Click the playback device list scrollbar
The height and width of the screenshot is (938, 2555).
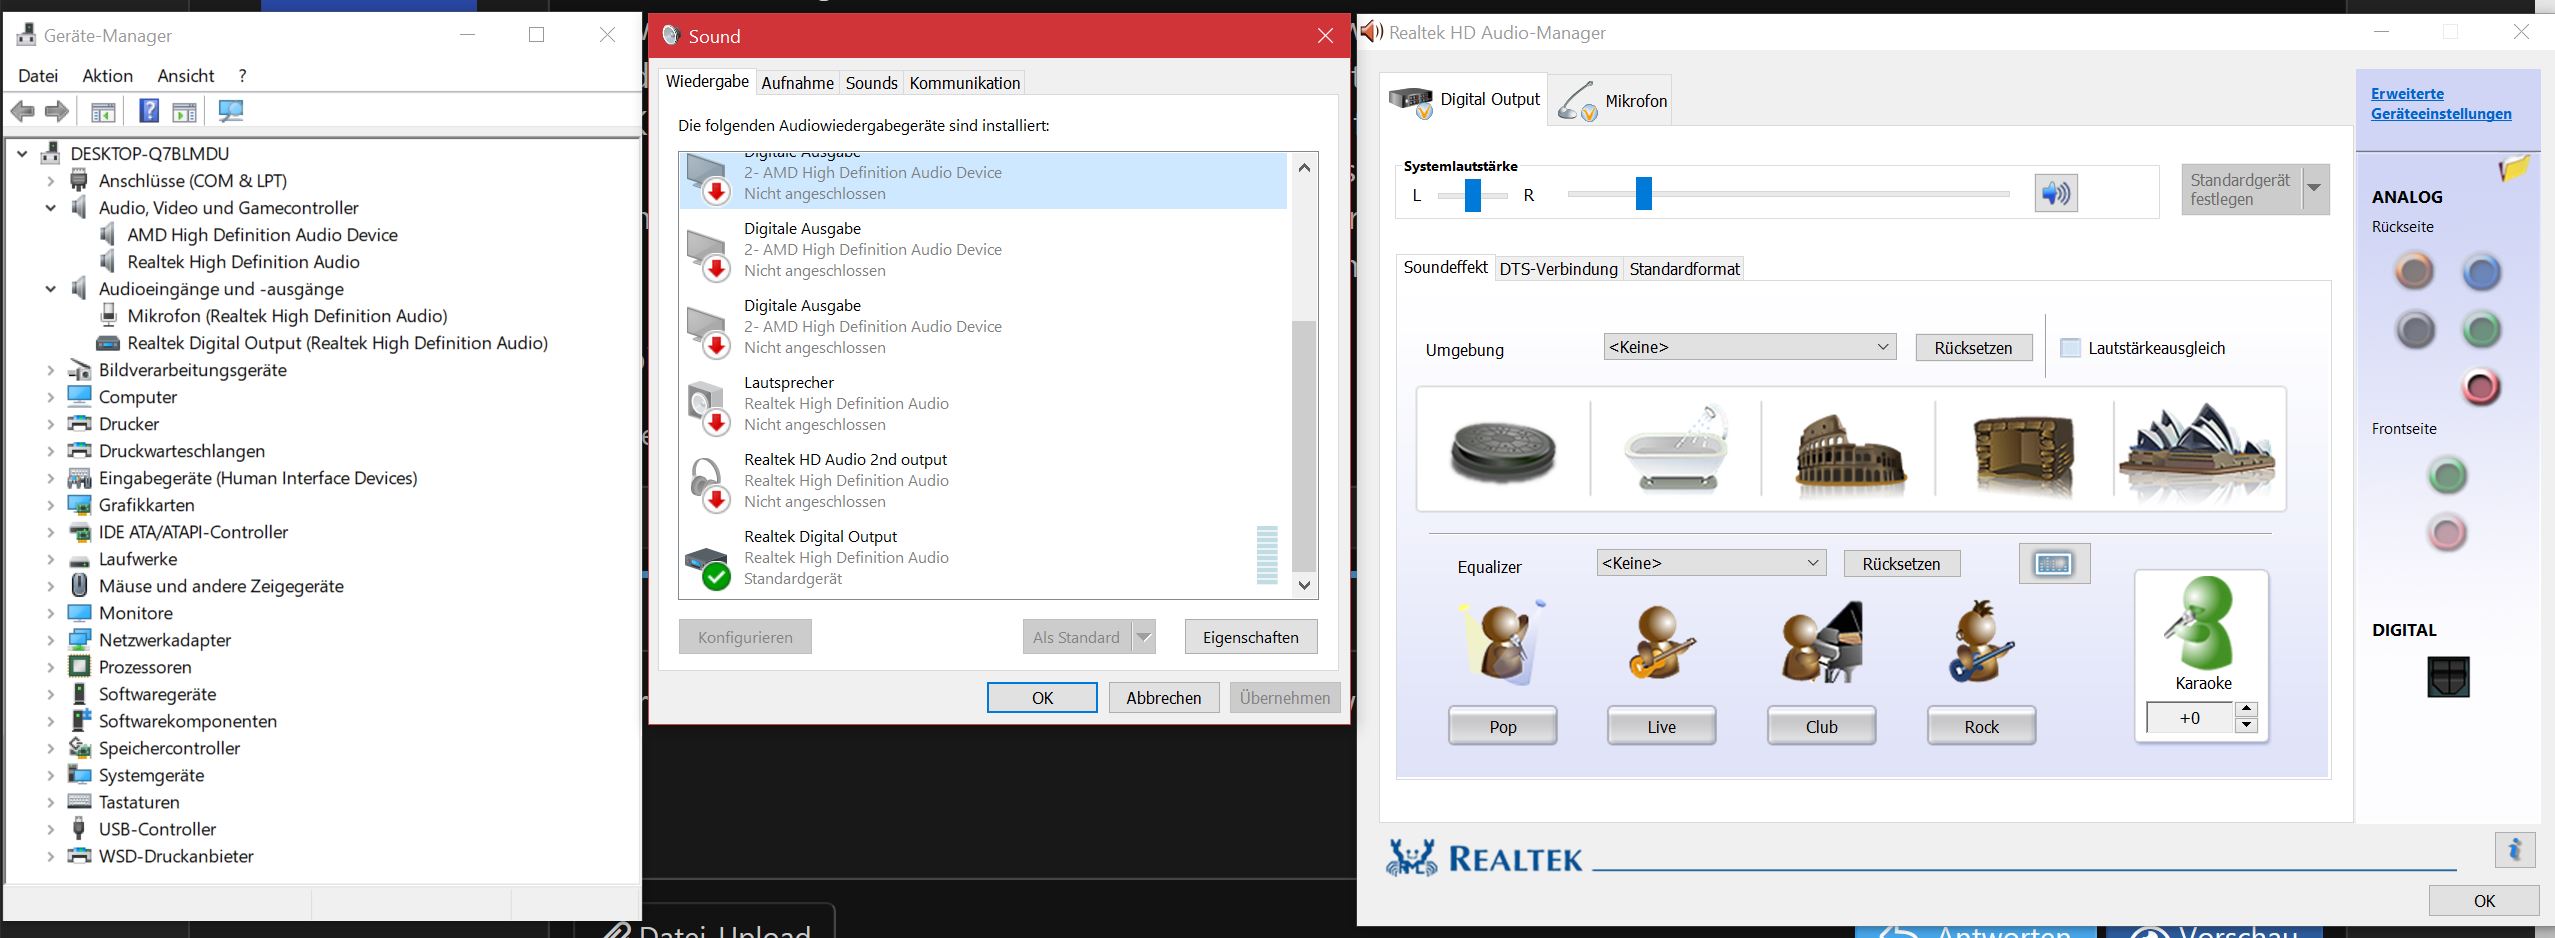(1304, 445)
